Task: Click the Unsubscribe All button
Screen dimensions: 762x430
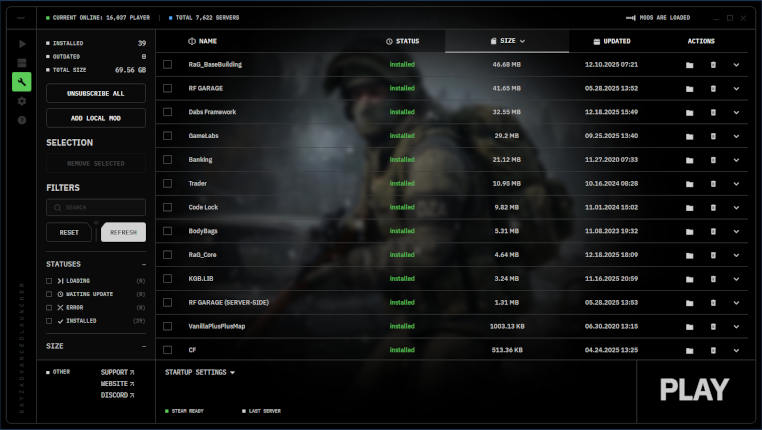Action: pos(96,93)
